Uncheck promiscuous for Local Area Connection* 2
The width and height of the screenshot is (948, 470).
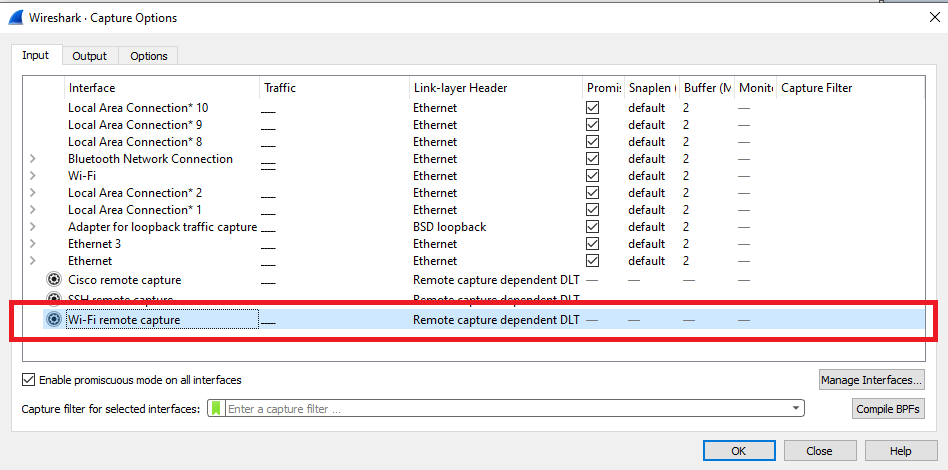pos(592,192)
